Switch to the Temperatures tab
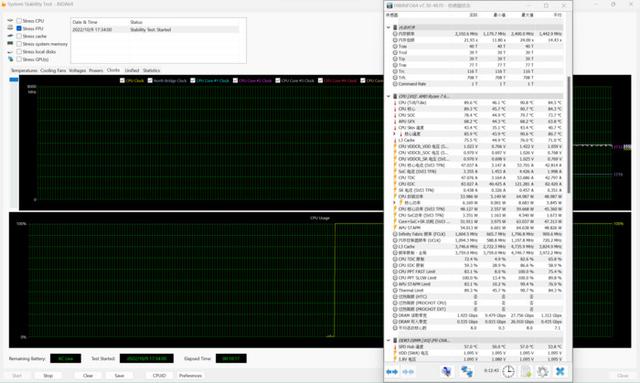The image size is (640, 383). coord(24,71)
